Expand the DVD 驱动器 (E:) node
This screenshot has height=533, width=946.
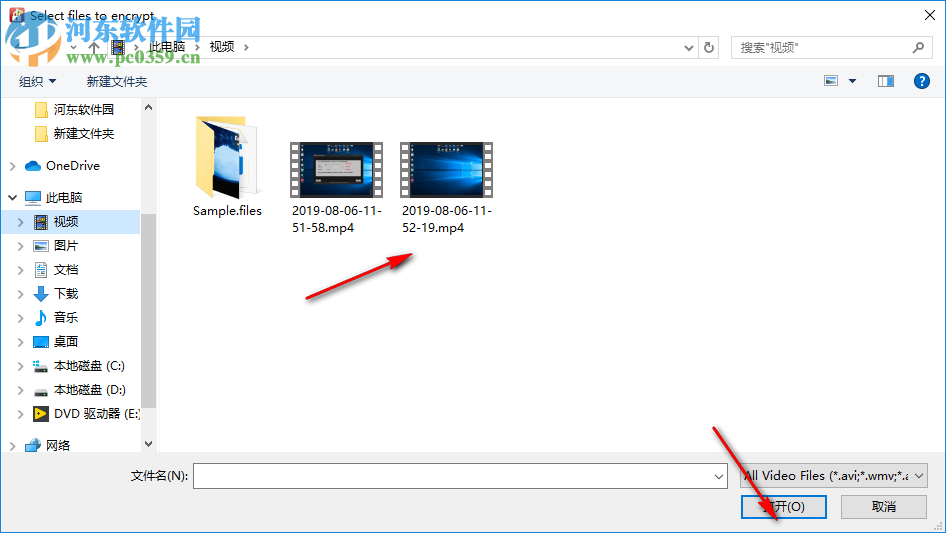click(x=21, y=414)
